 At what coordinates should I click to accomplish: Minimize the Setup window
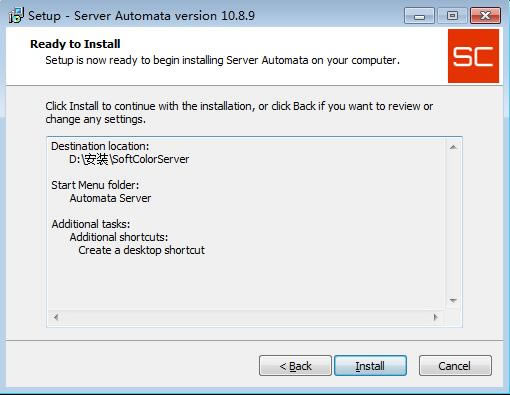419,16
